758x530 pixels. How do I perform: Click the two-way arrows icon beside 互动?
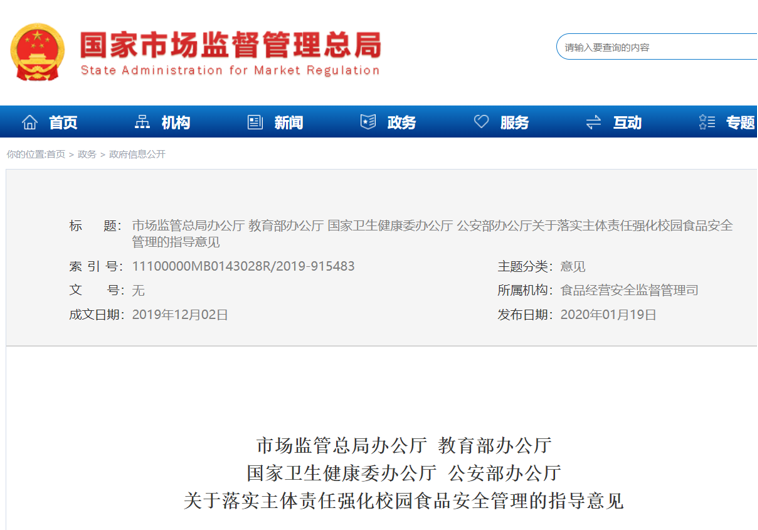594,122
